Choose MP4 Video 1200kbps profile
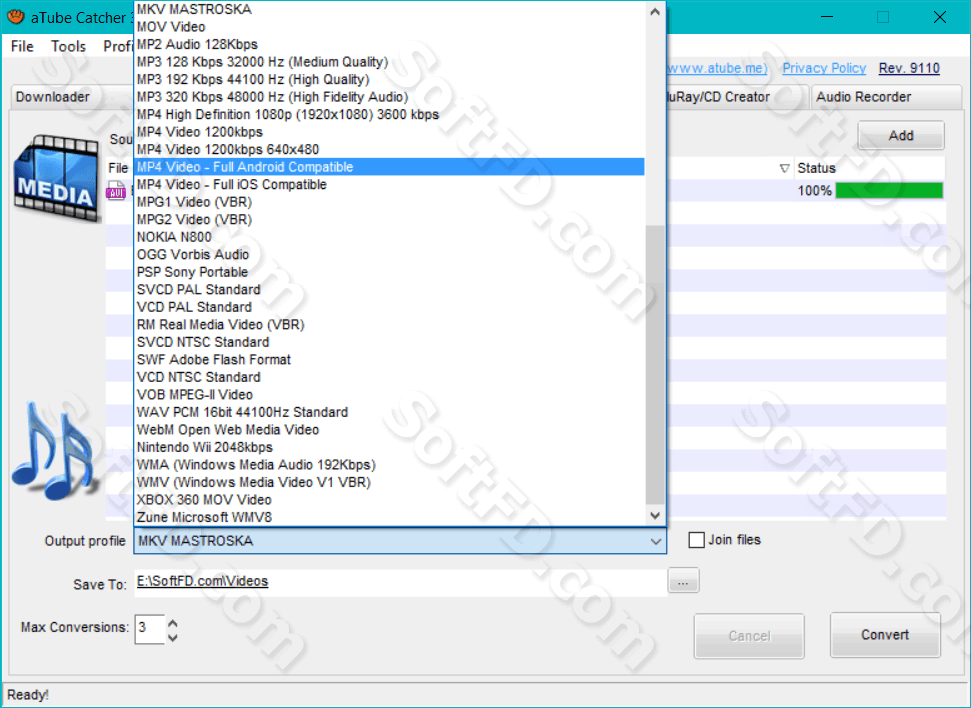Screen dimensions: 971x708 pos(390,132)
